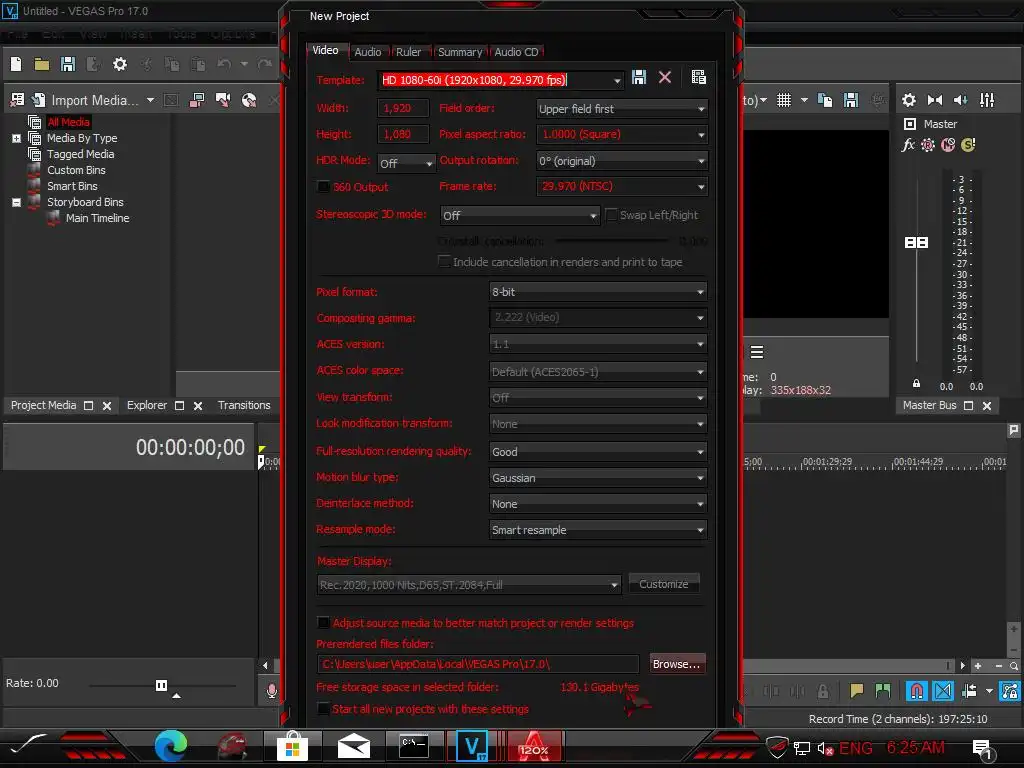
Task: Select Smart Bins in media tree
Action: click(72, 186)
